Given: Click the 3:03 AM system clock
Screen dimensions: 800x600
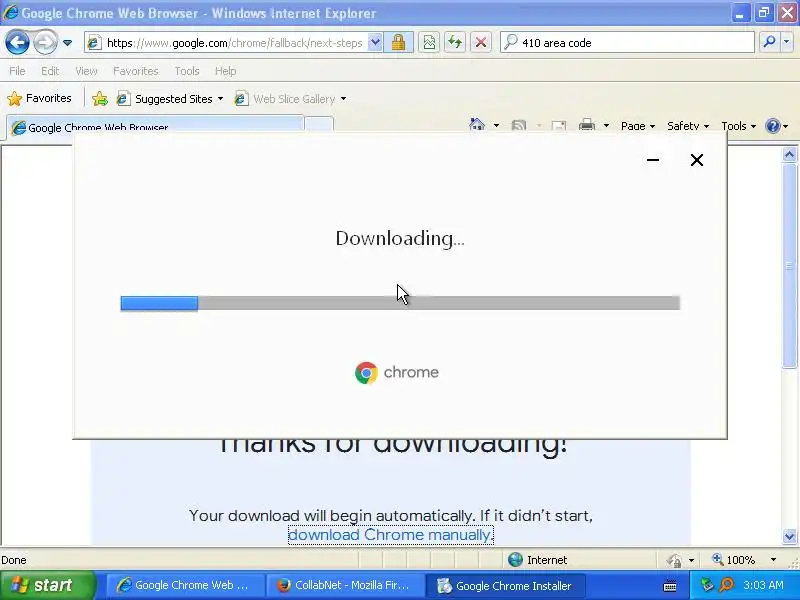Looking at the screenshot, I should 763,585.
